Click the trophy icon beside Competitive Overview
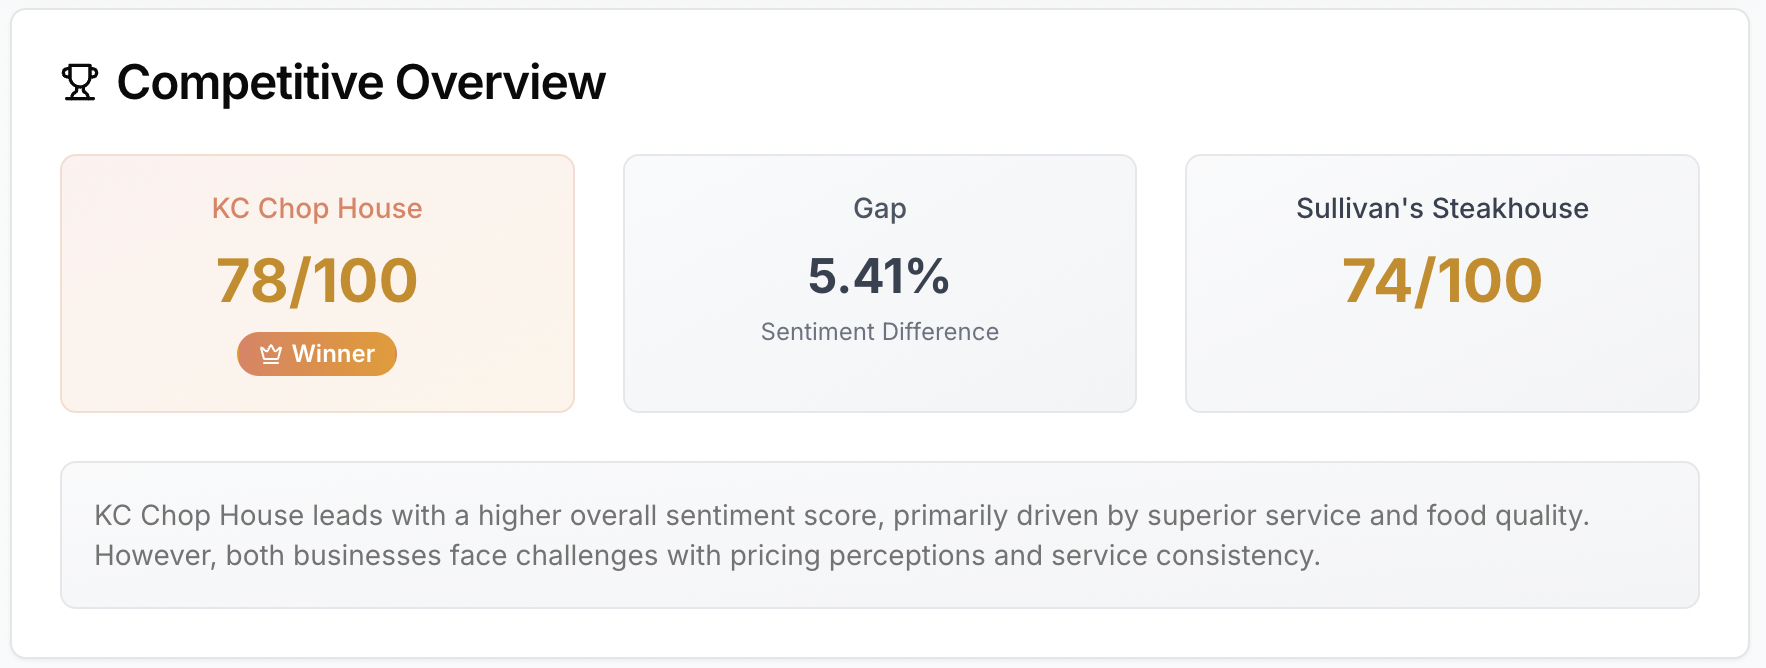Image resolution: width=1766 pixels, height=668 pixels. pos(80,83)
